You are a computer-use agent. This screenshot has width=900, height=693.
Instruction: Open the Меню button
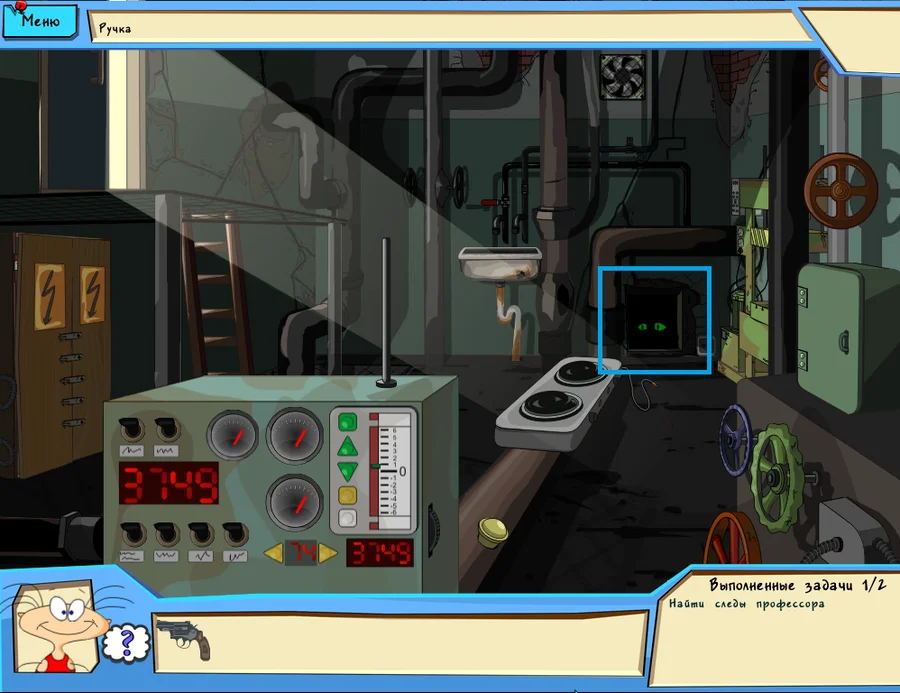pos(40,20)
